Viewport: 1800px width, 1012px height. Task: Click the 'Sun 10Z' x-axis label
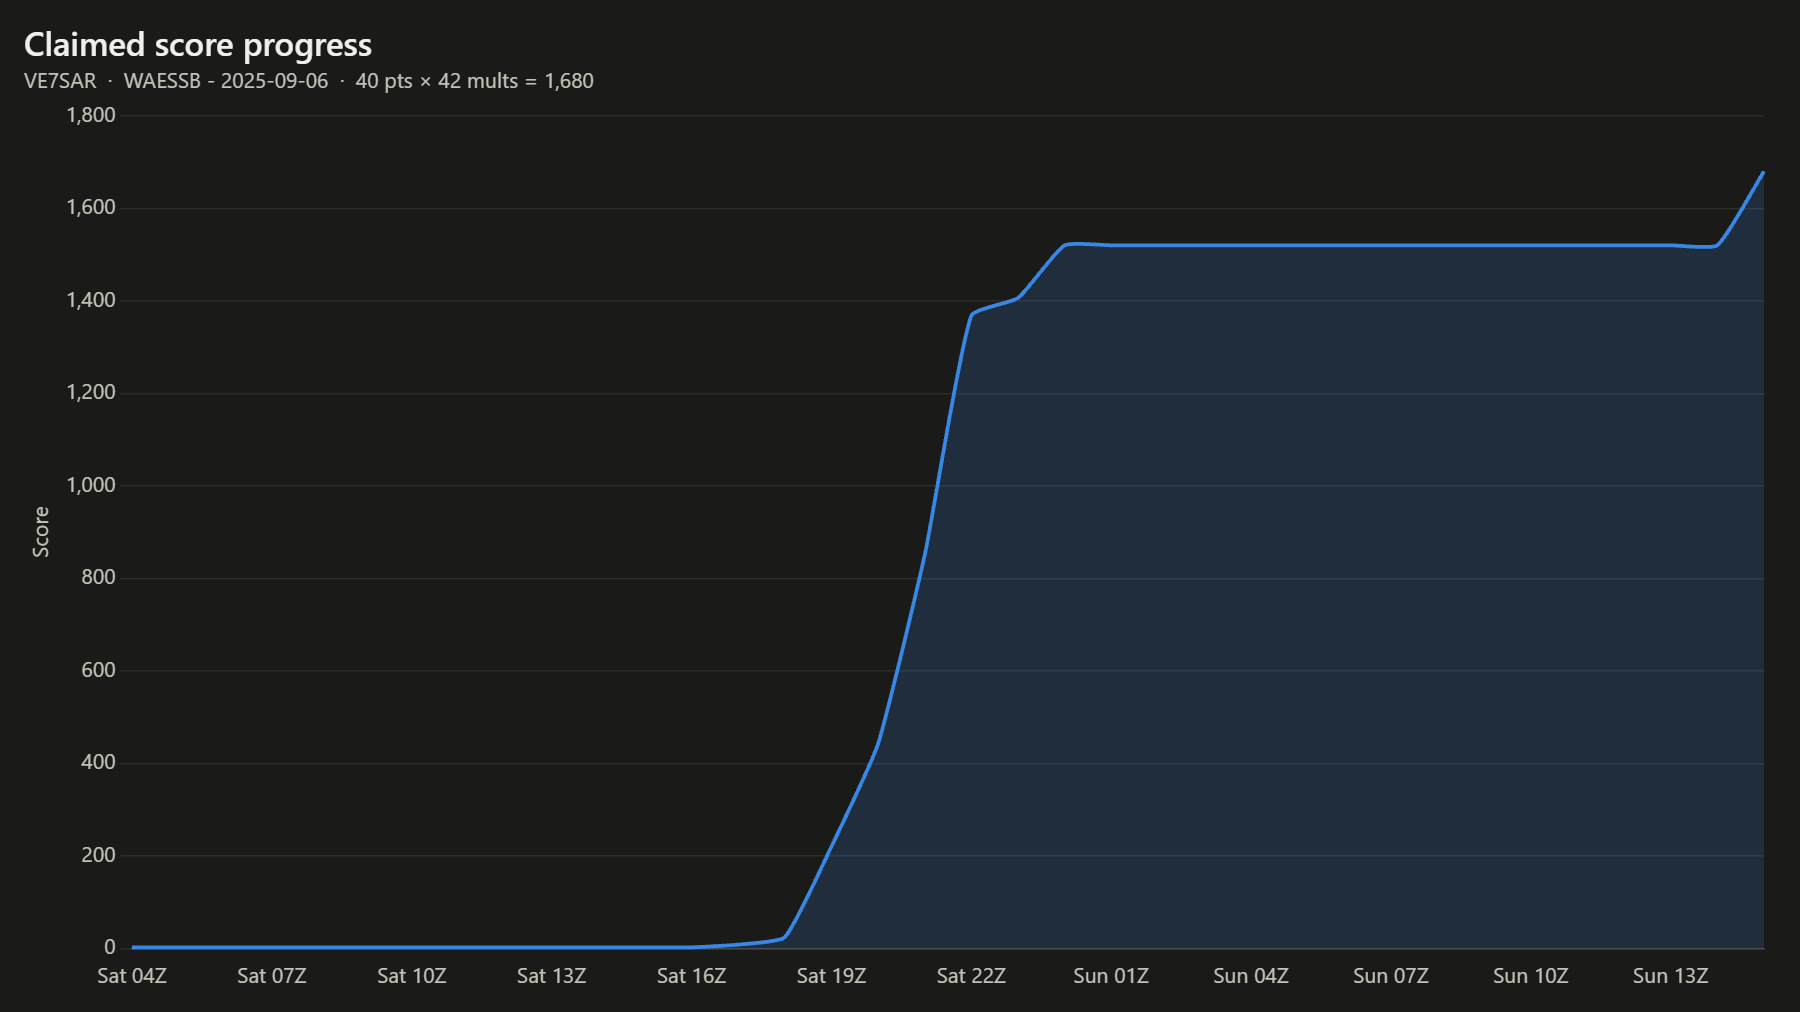pyautogui.click(x=1531, y=976)
